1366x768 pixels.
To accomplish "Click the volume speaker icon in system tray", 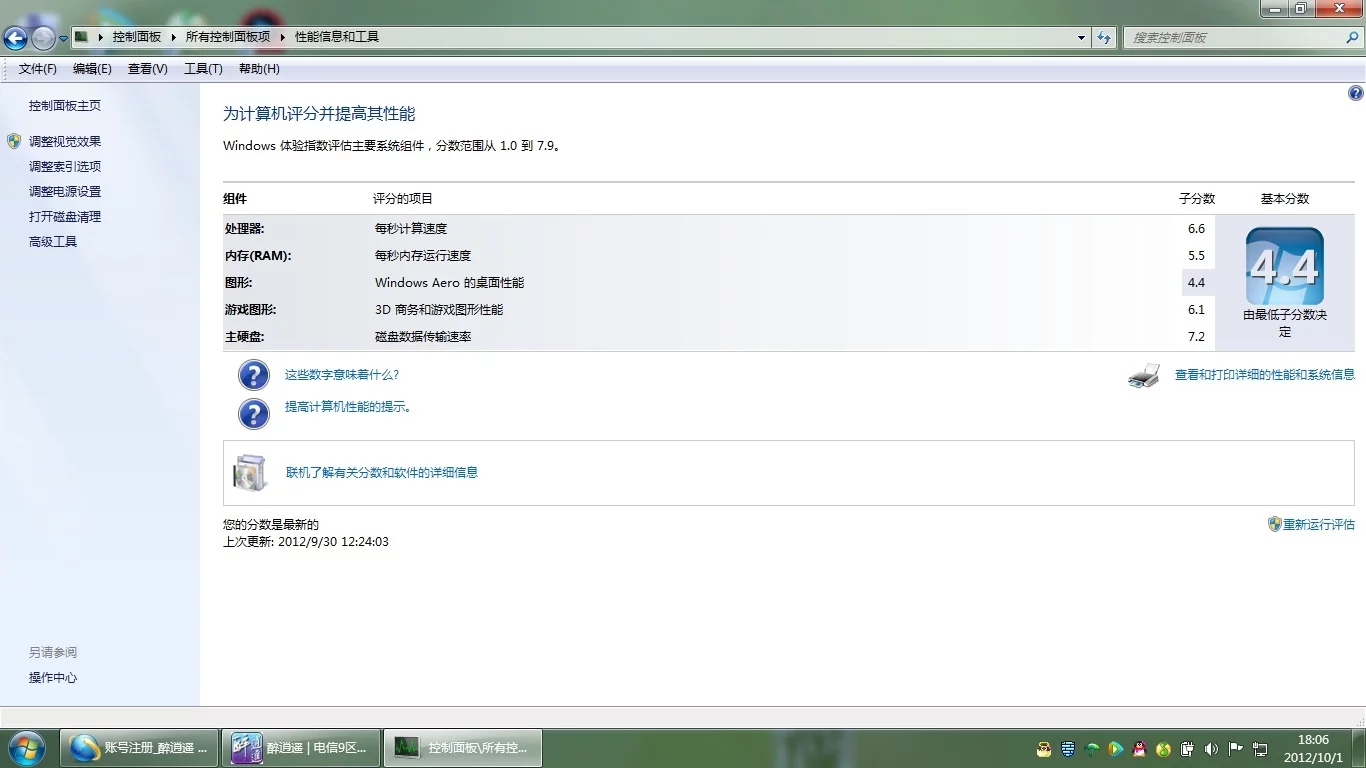I will pos(1211,748).
